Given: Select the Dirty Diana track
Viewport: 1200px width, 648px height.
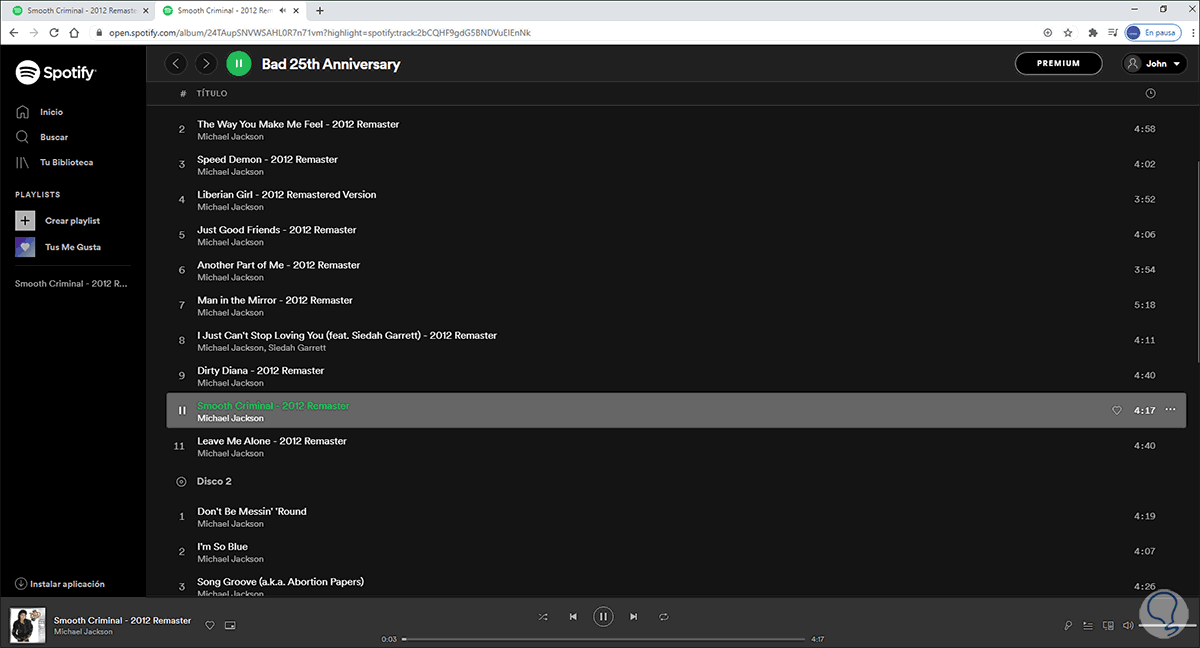Looking at the screenshot, I should (261, 370).
